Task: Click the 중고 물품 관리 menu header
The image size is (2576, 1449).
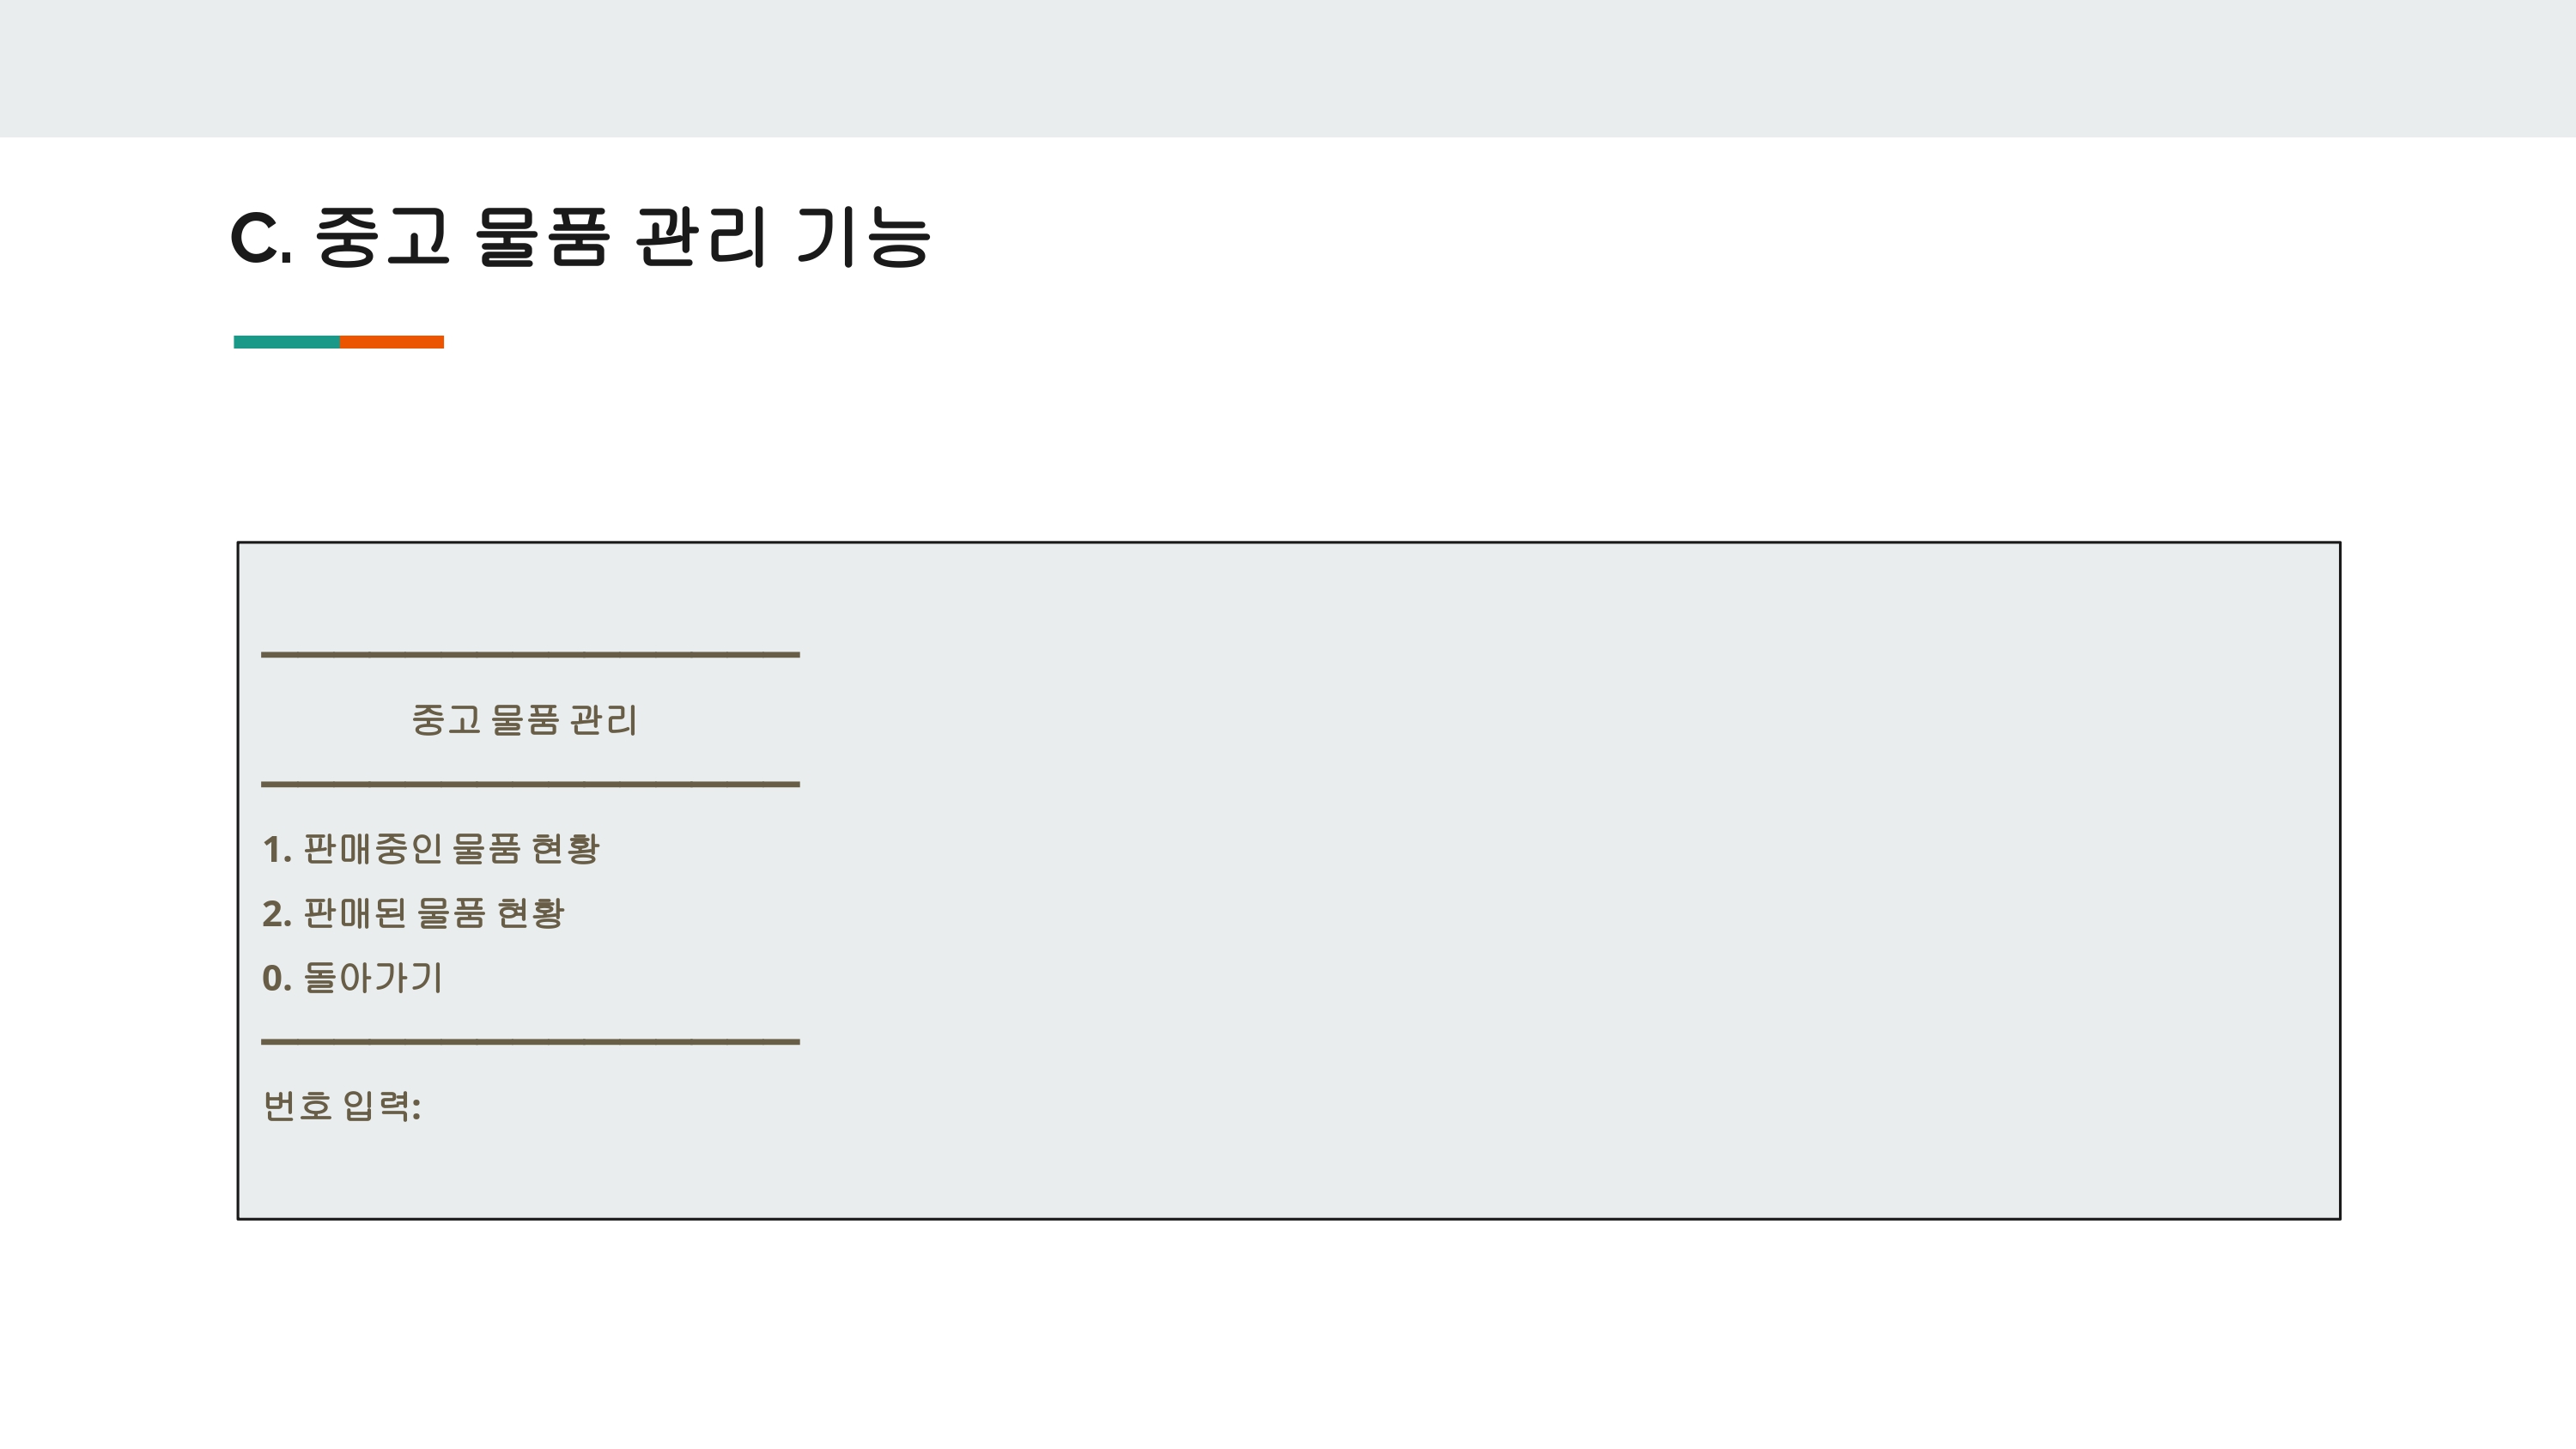Action: point(524,720)
